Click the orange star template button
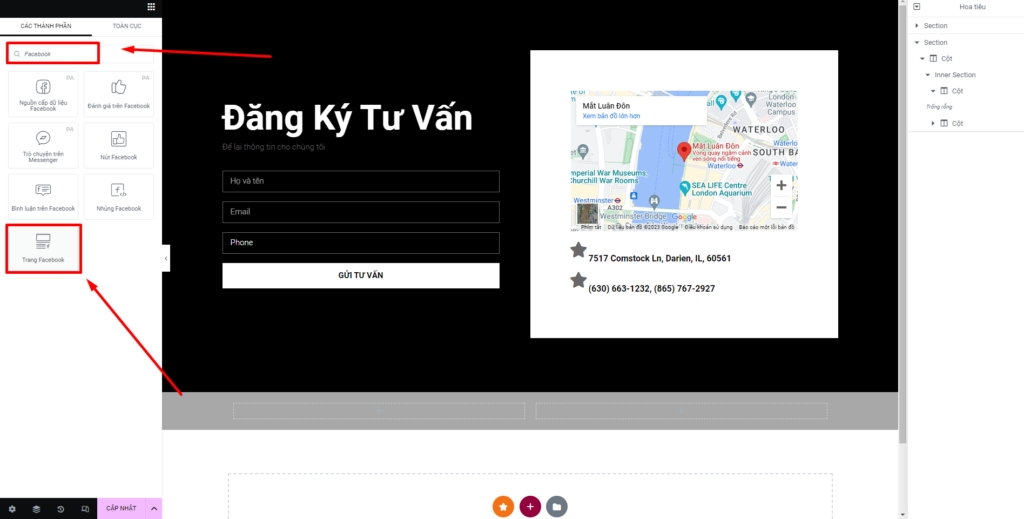This screenshot has width=1024, height=519. pos(503,506)
